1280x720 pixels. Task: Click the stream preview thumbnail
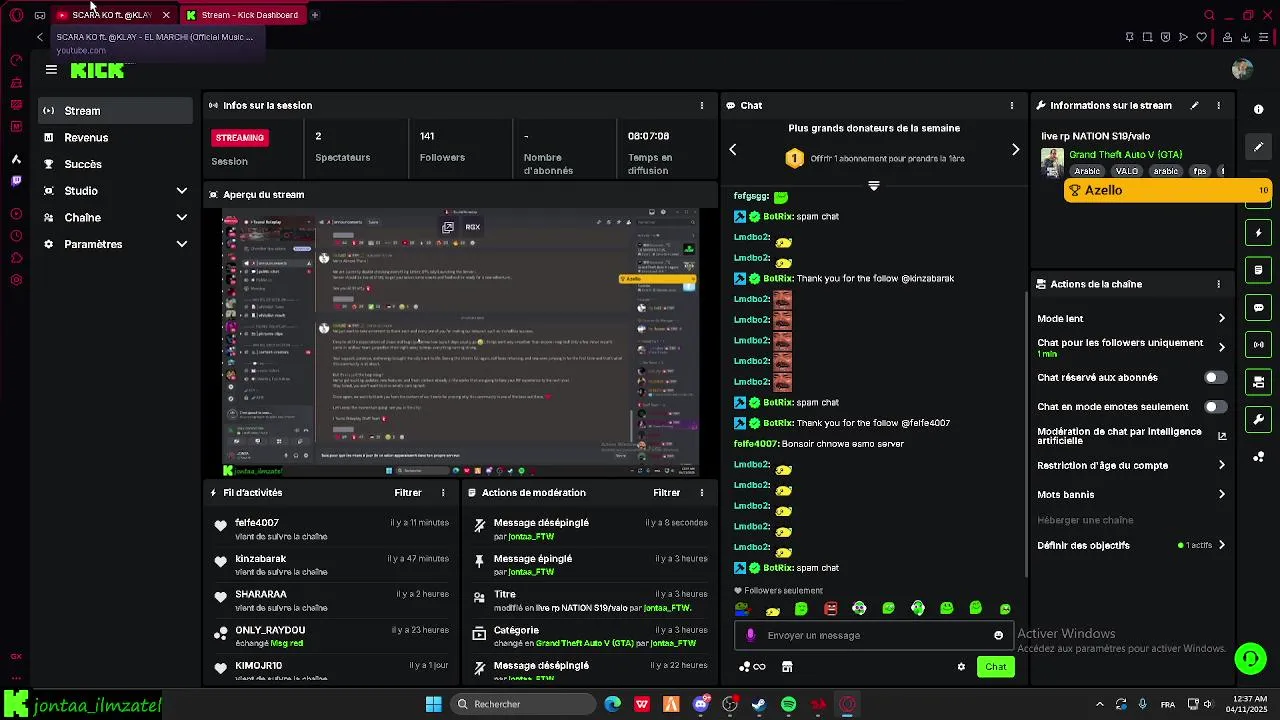(x=460, y=343)
